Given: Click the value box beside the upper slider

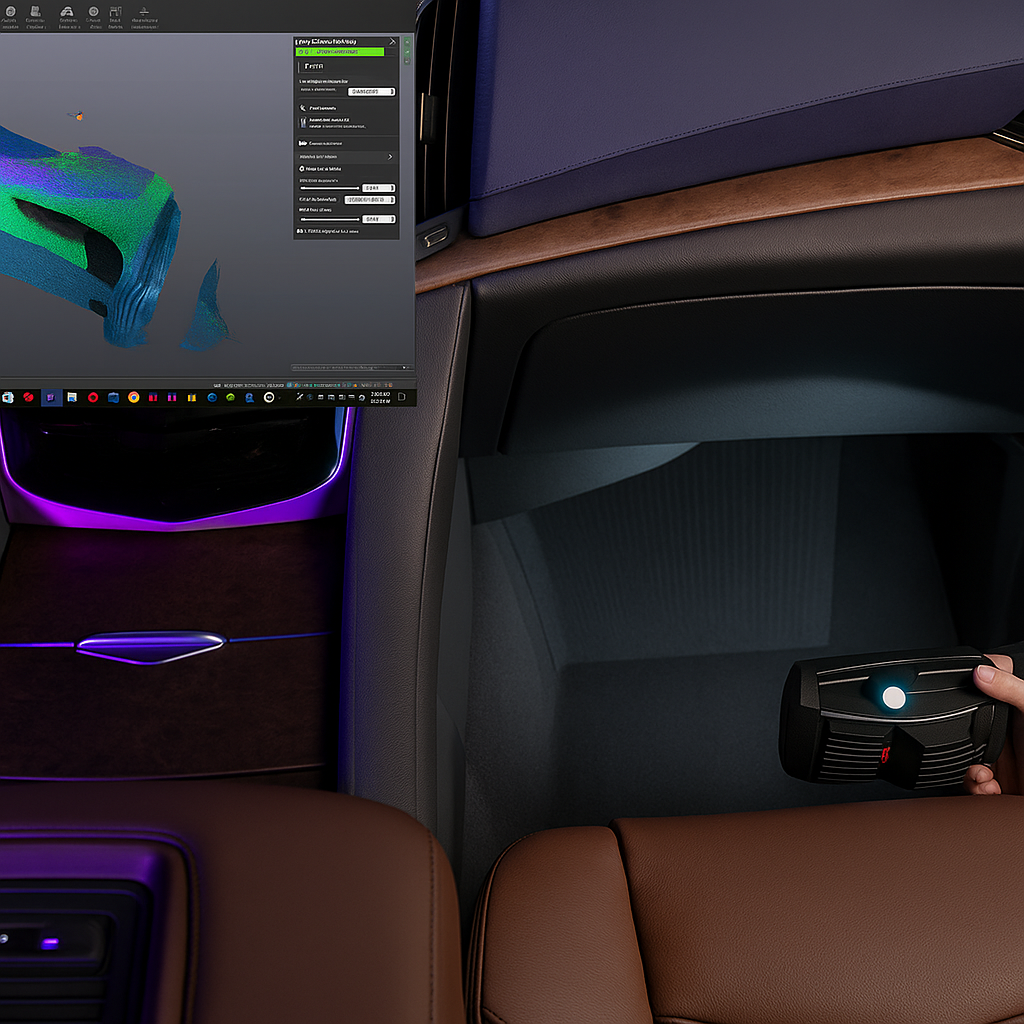Looking at the screenshot, I should tap(377, 188).
